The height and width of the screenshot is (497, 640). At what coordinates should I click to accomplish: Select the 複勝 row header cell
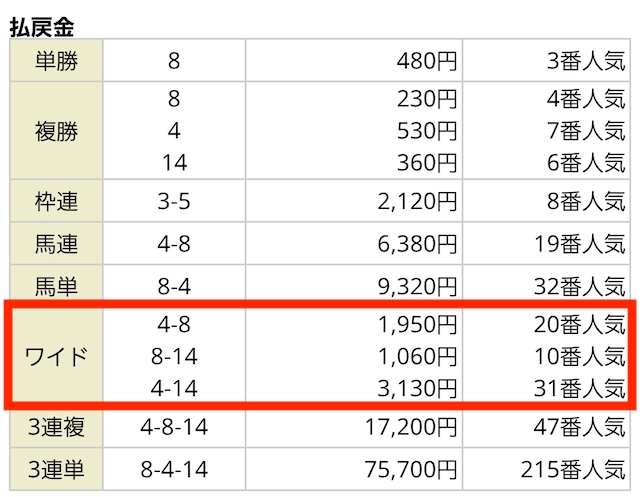tap(56, 131)
